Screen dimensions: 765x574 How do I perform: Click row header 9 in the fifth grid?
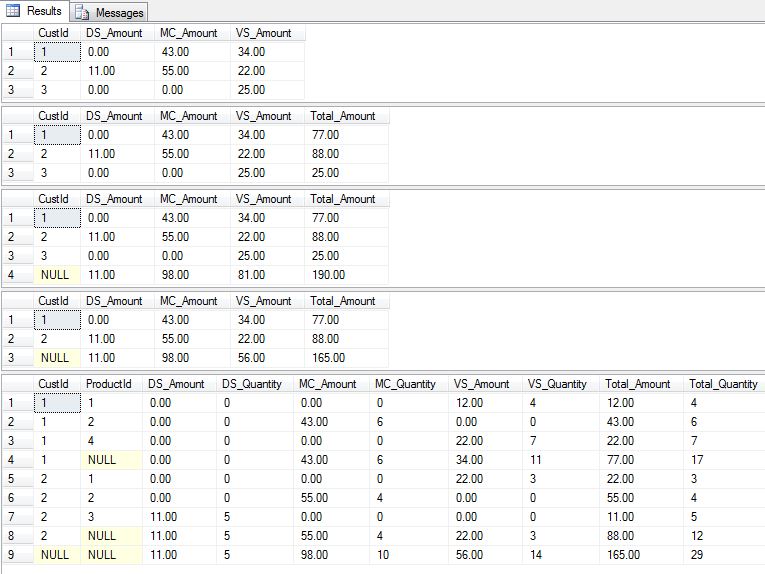coord(18,554)
